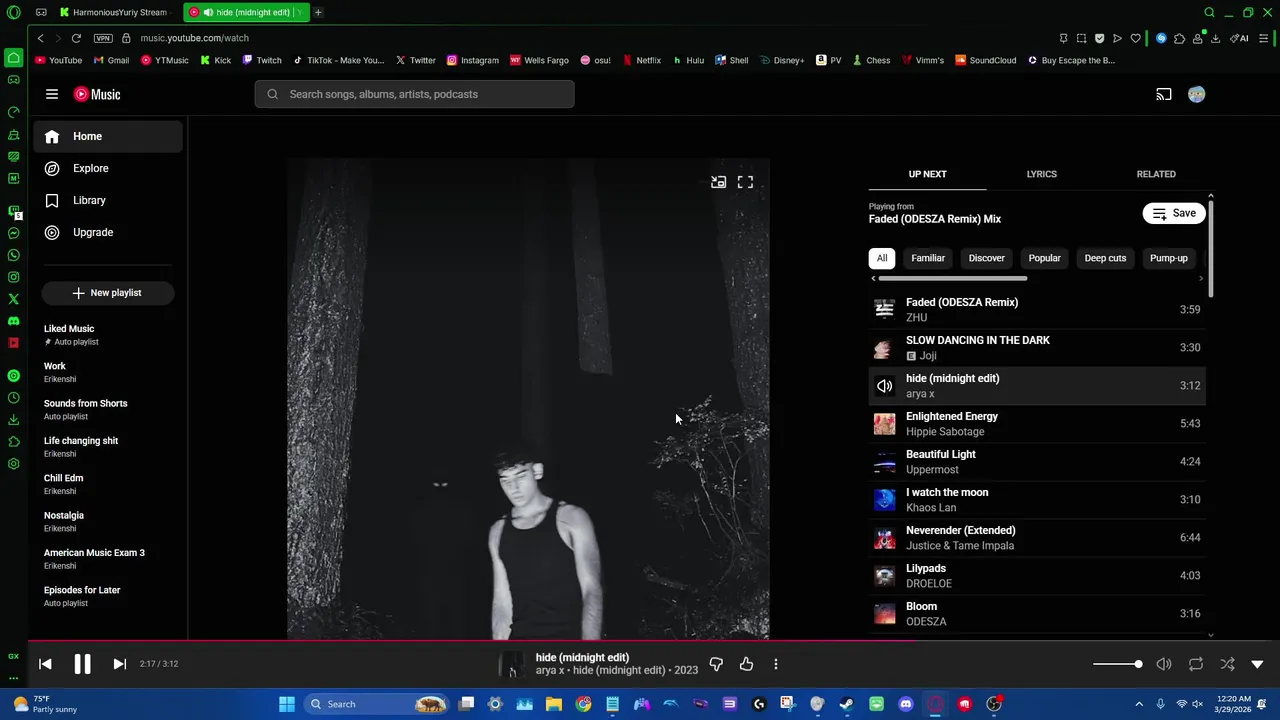The image size is (1280, 720).
Task: Switch to the LYRICS tab
Action: [x=1041, y=174]
